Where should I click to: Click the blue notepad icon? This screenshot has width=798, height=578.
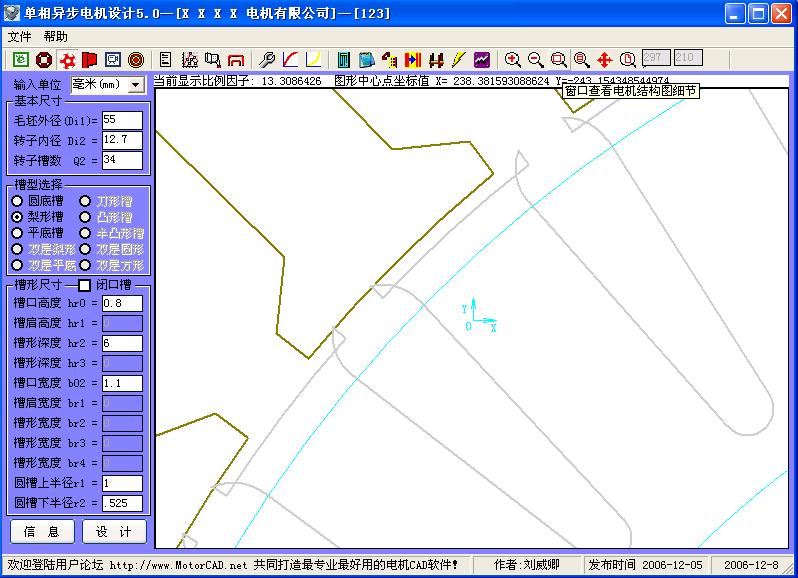[x=367, y=60]
